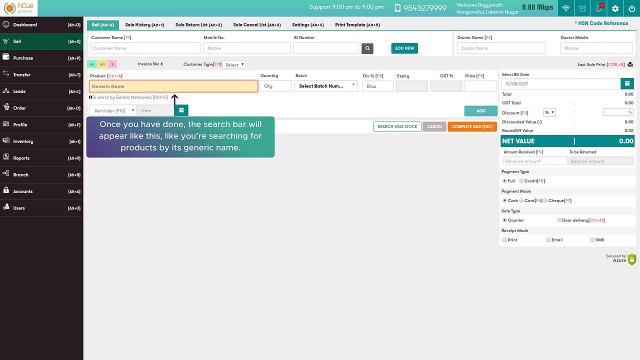Viewport: 640px width, 360px height.
Task: Click the ADD product button
Action: [x=481, y=111]
